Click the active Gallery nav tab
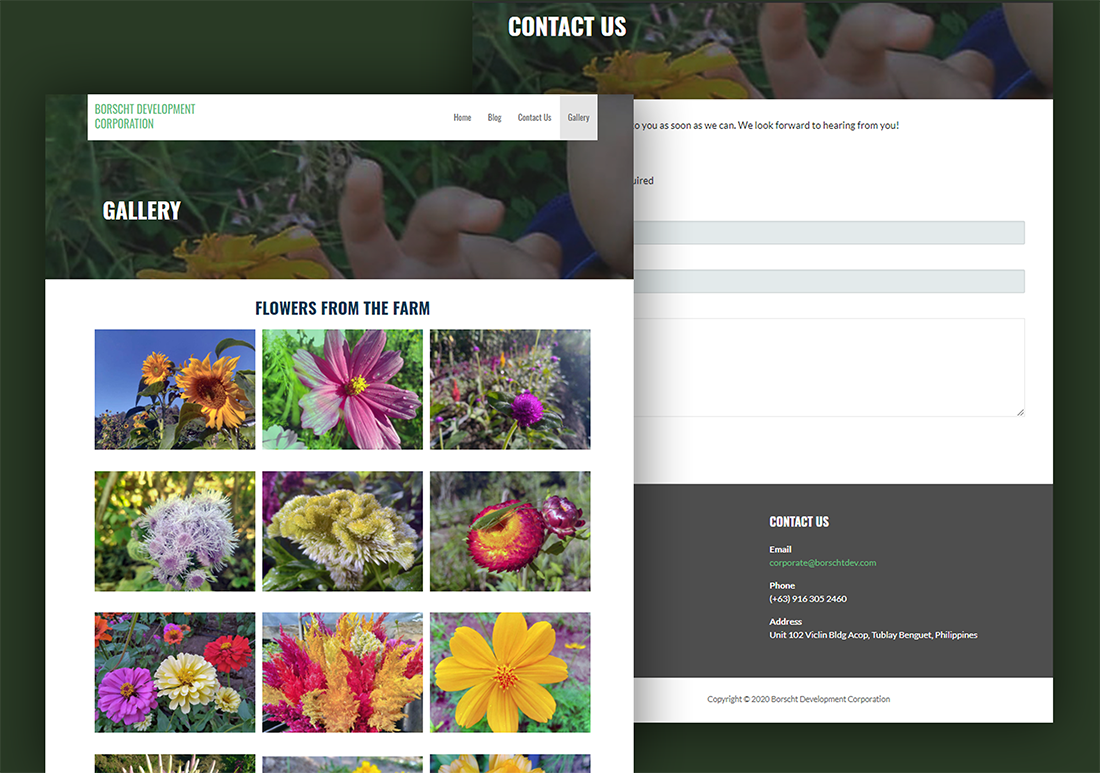 [578, 117]
